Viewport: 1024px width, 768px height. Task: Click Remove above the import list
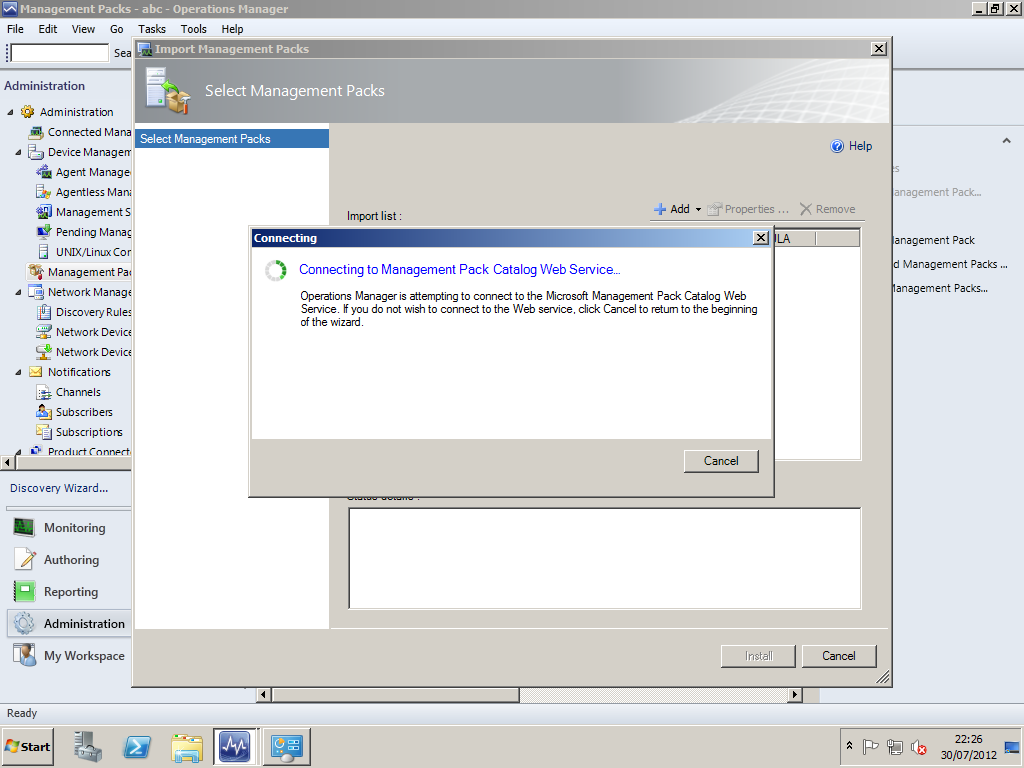tap(827, 209)
